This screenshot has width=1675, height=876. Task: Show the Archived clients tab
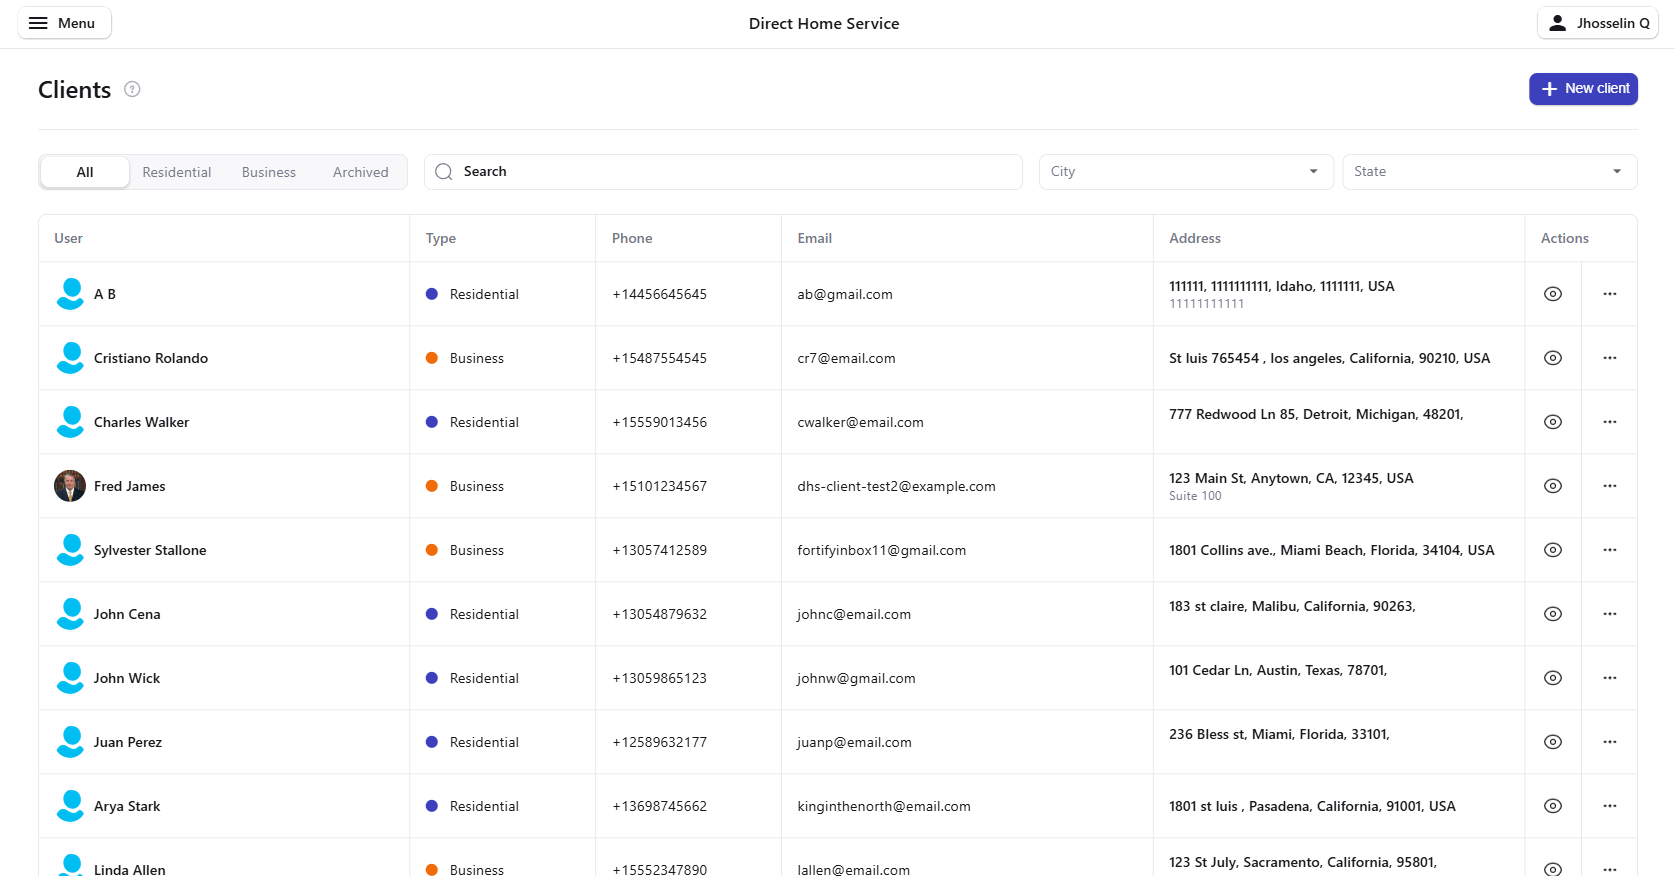(x=360, y=172)
